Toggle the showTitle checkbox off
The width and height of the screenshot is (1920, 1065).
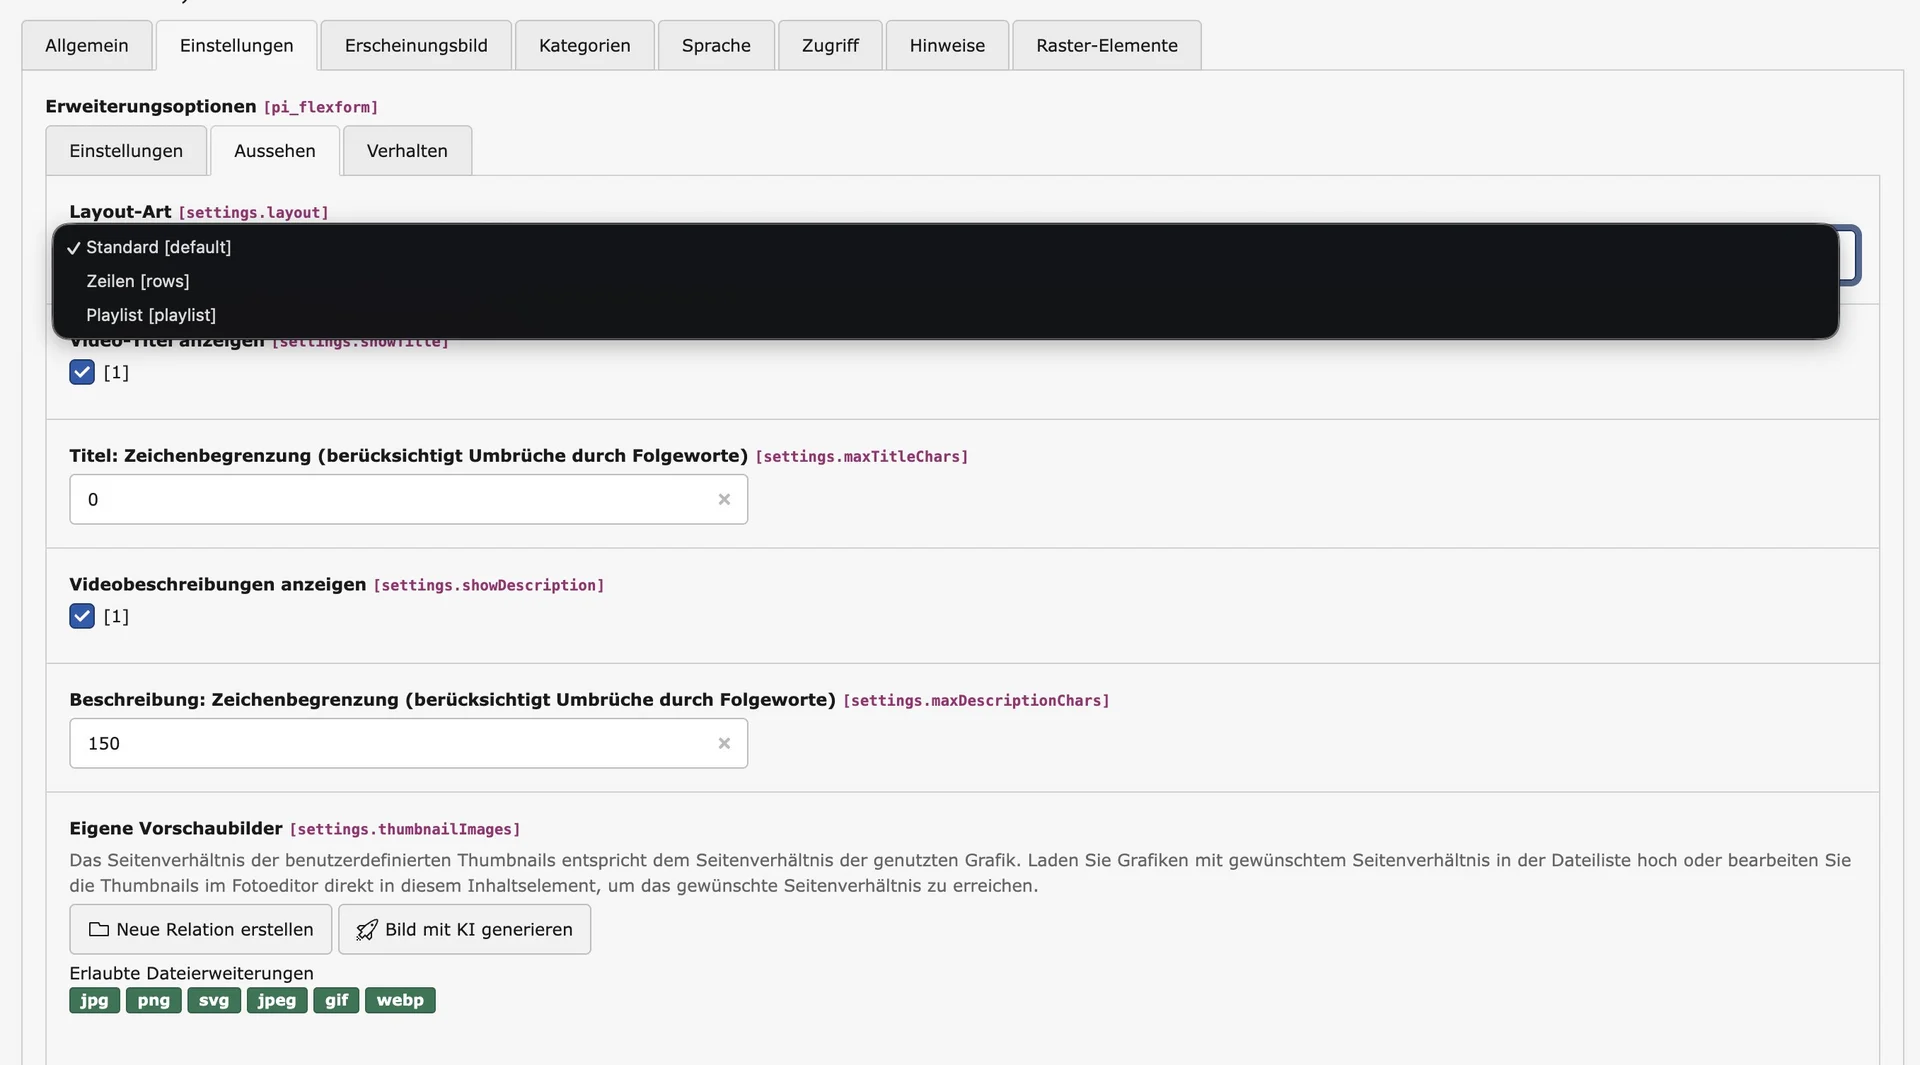click(81, 372)
